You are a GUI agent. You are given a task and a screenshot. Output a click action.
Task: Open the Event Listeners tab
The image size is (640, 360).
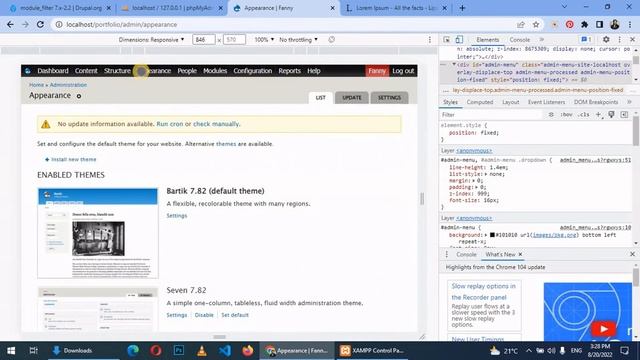pyautogui.click(x=546, y=102)
